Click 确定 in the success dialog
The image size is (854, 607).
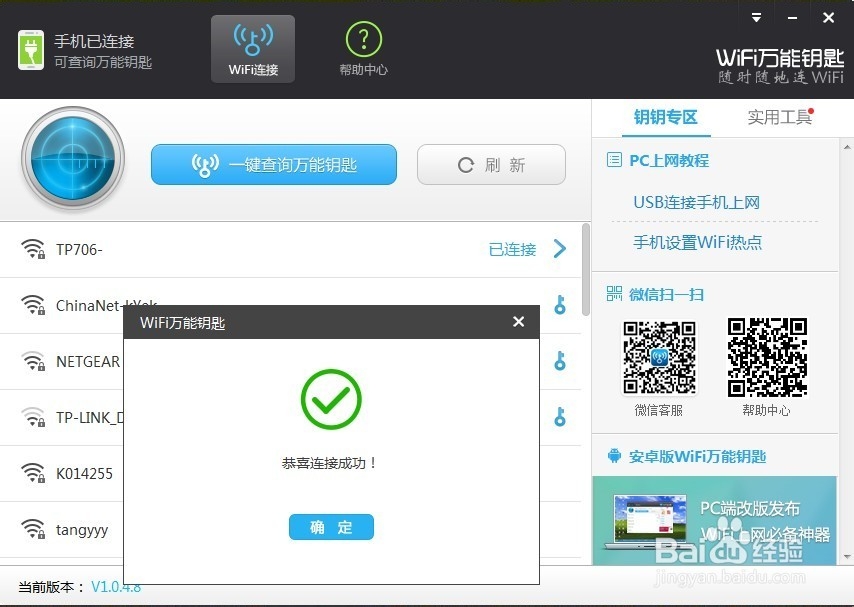click(331, 527)
